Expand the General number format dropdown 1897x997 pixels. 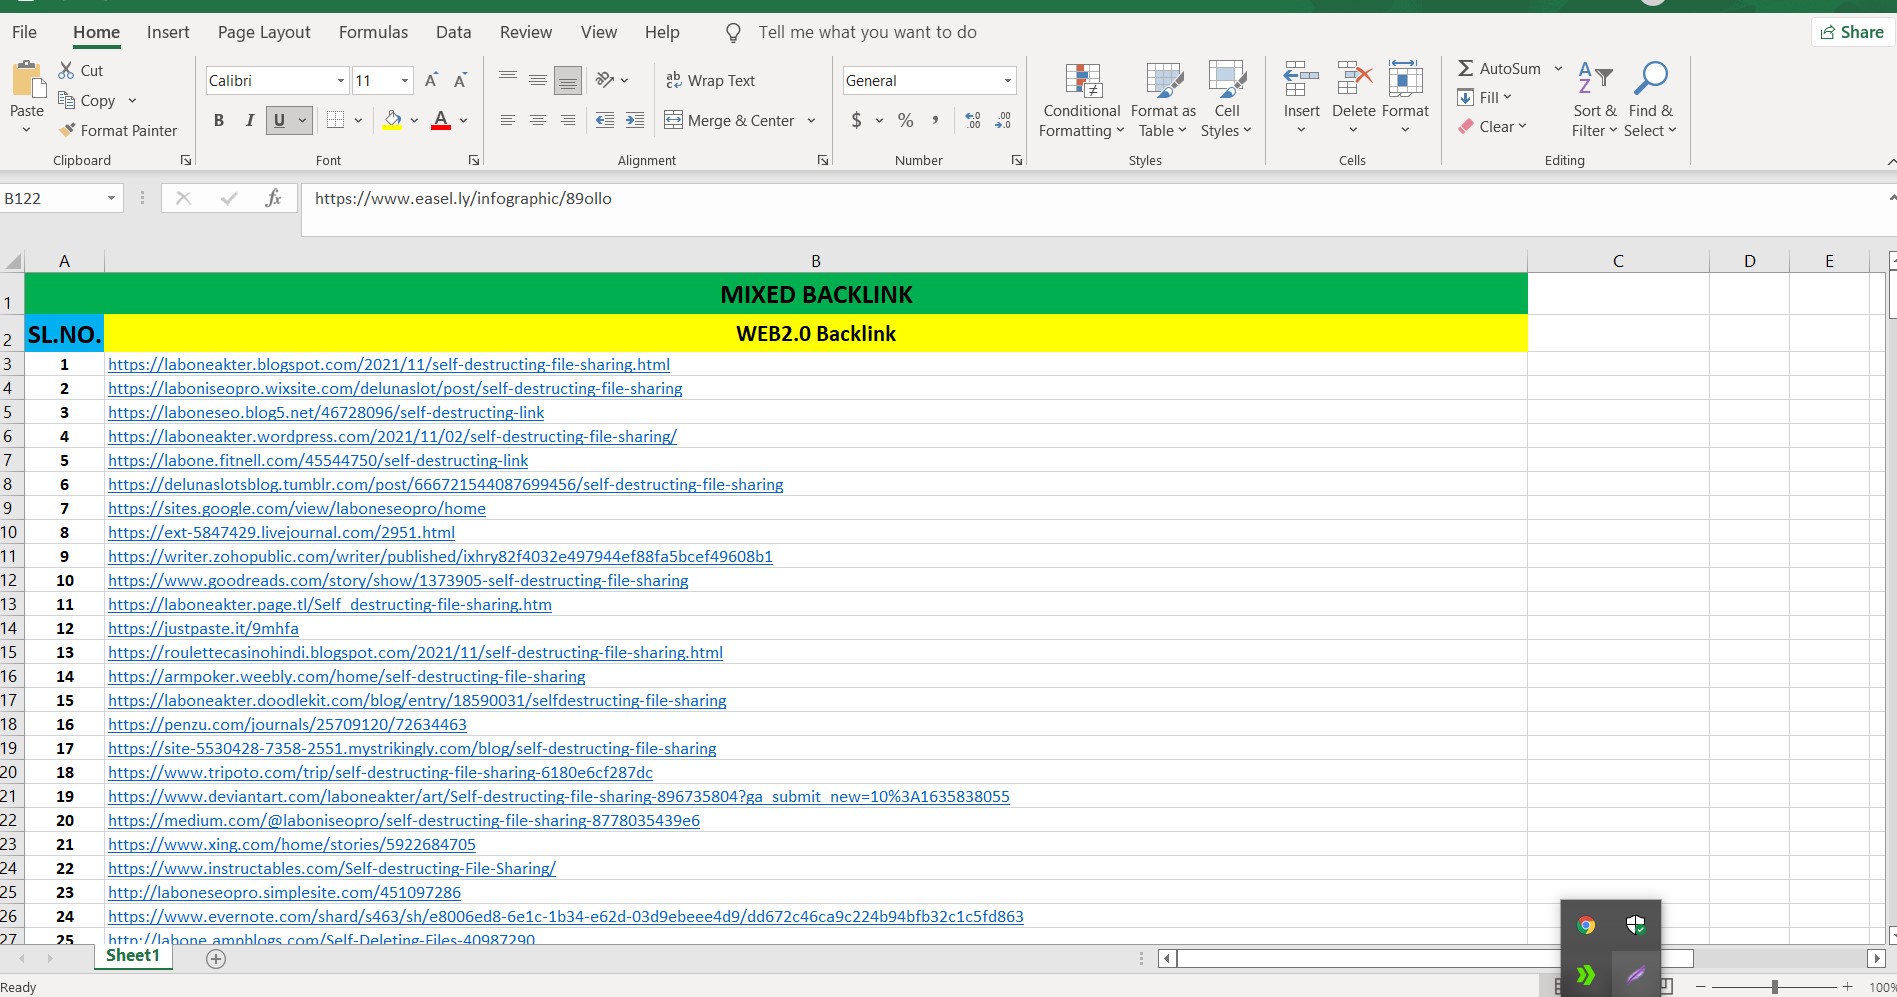[x=1007, y=80]
